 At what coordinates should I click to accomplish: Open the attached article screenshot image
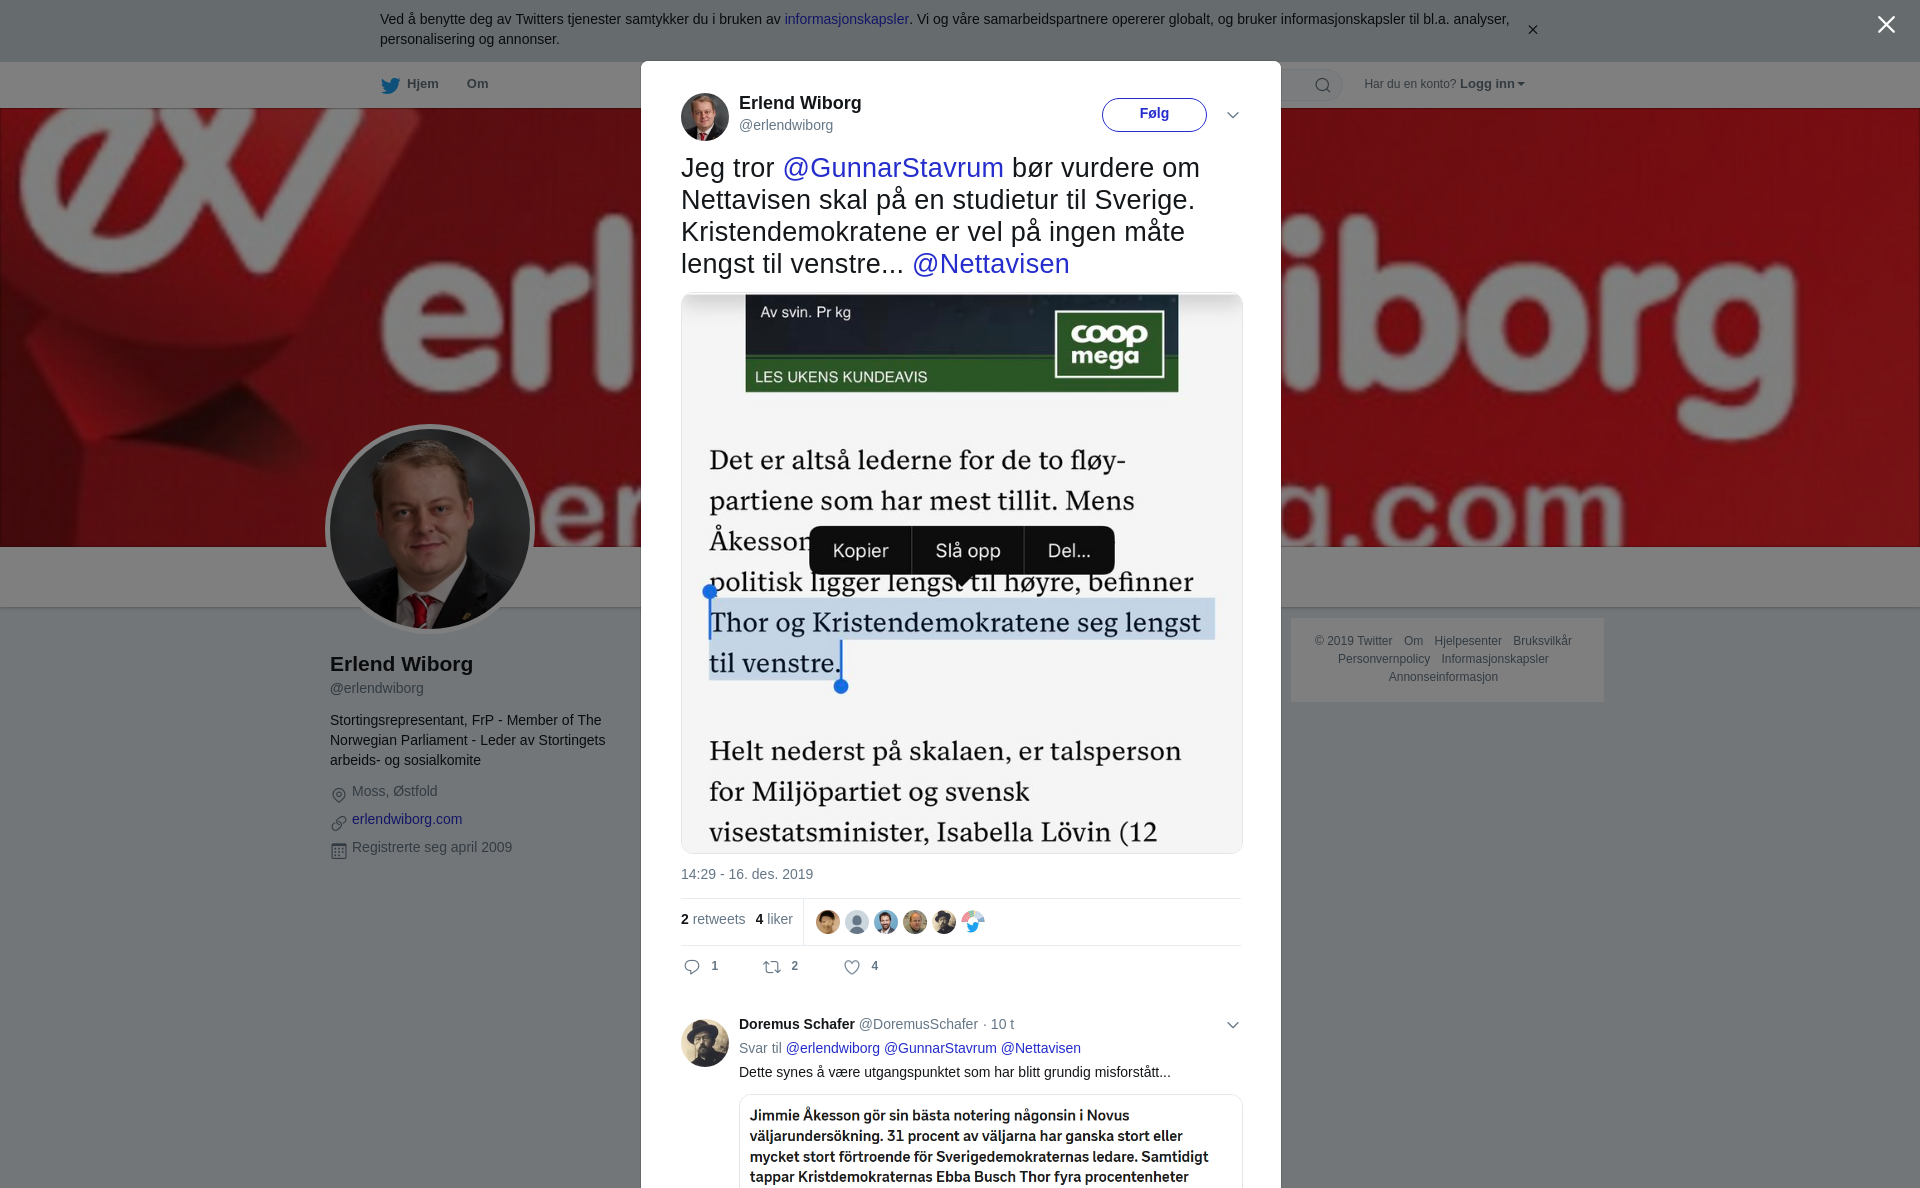coord(962,573)
